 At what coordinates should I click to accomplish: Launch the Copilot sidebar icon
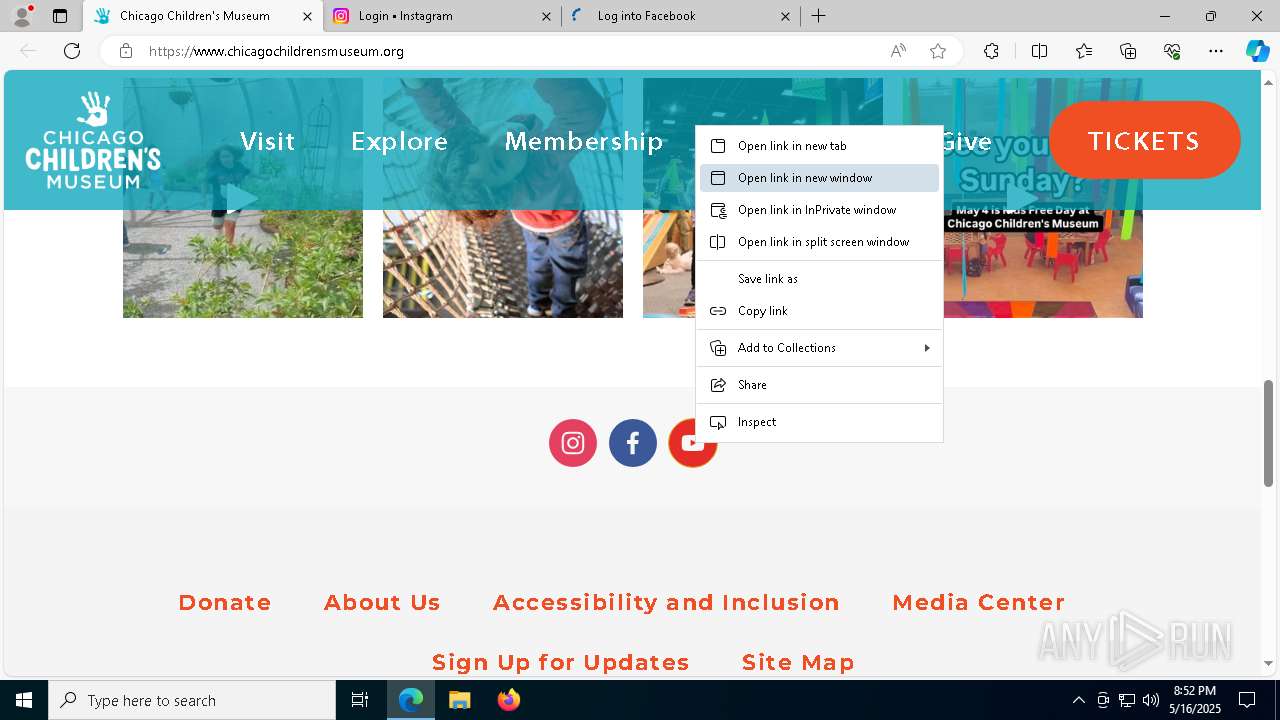click(x=1257, y=51)
